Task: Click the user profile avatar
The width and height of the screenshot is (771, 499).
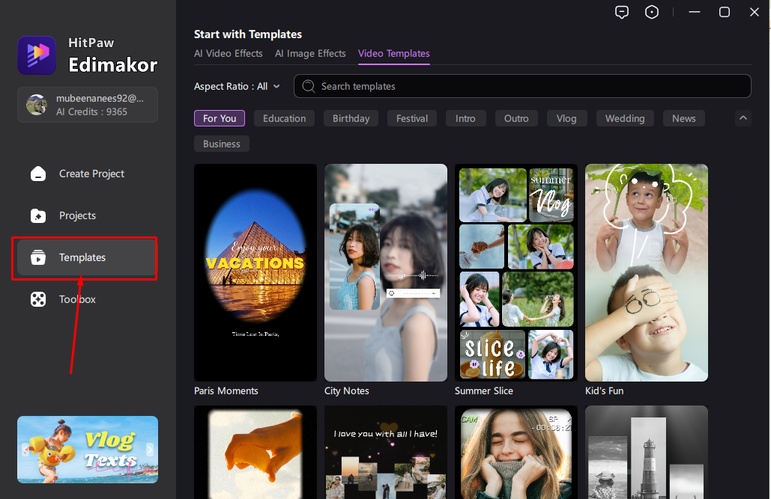Action: tap(37, 104)
